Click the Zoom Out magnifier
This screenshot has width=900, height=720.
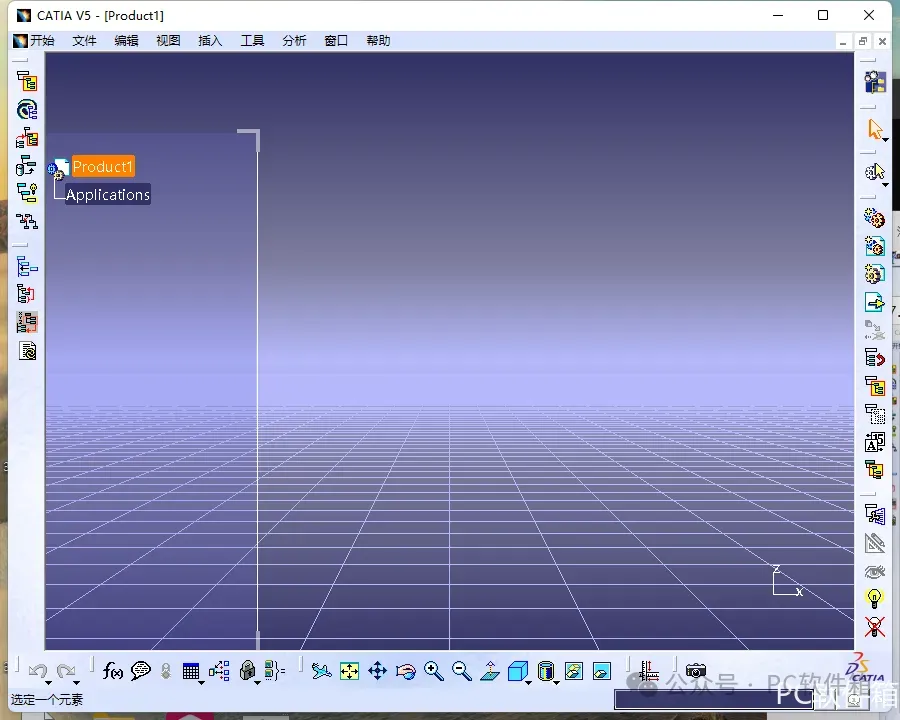[x=461, y=671]
